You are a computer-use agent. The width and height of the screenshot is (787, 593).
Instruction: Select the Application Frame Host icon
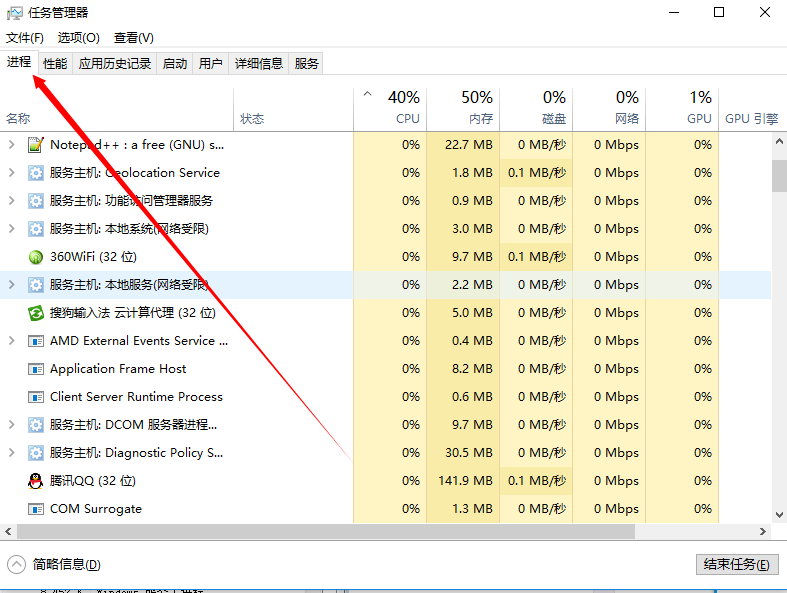pos(36,369)
